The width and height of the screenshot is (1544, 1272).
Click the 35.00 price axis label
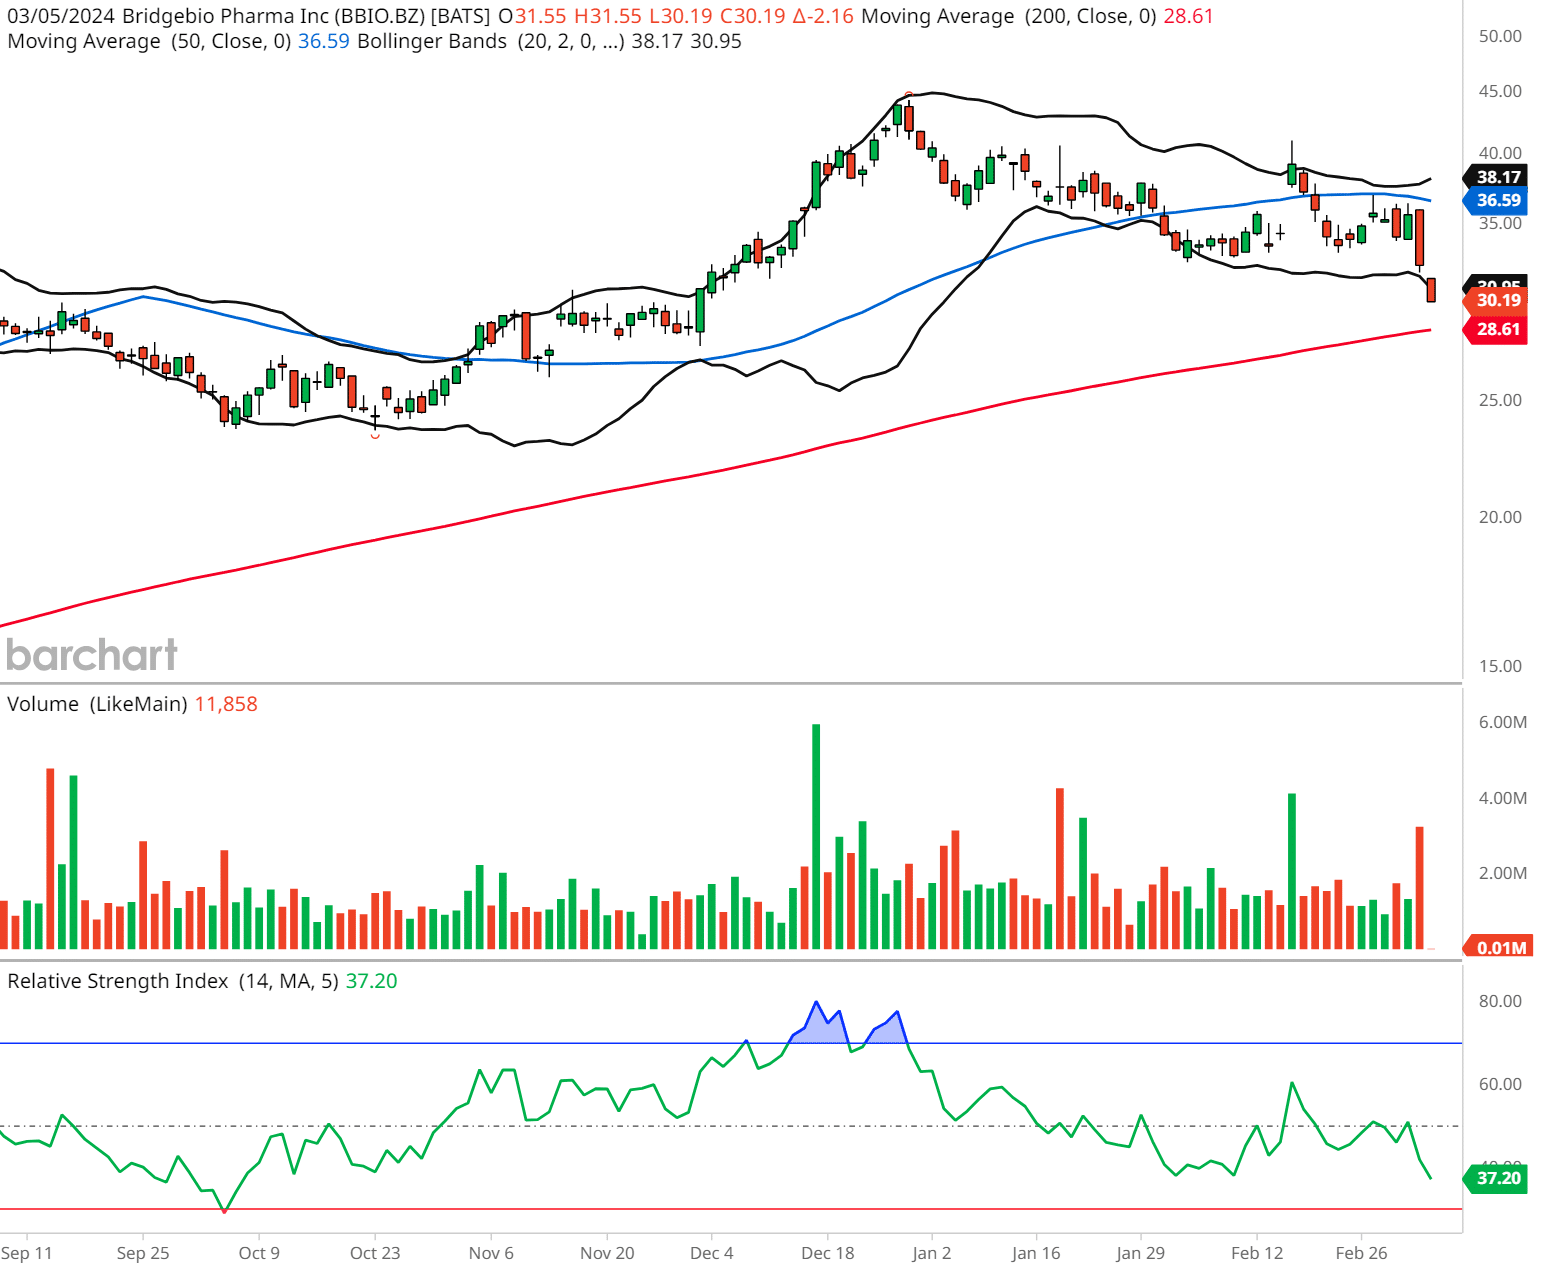[1500, 223]
